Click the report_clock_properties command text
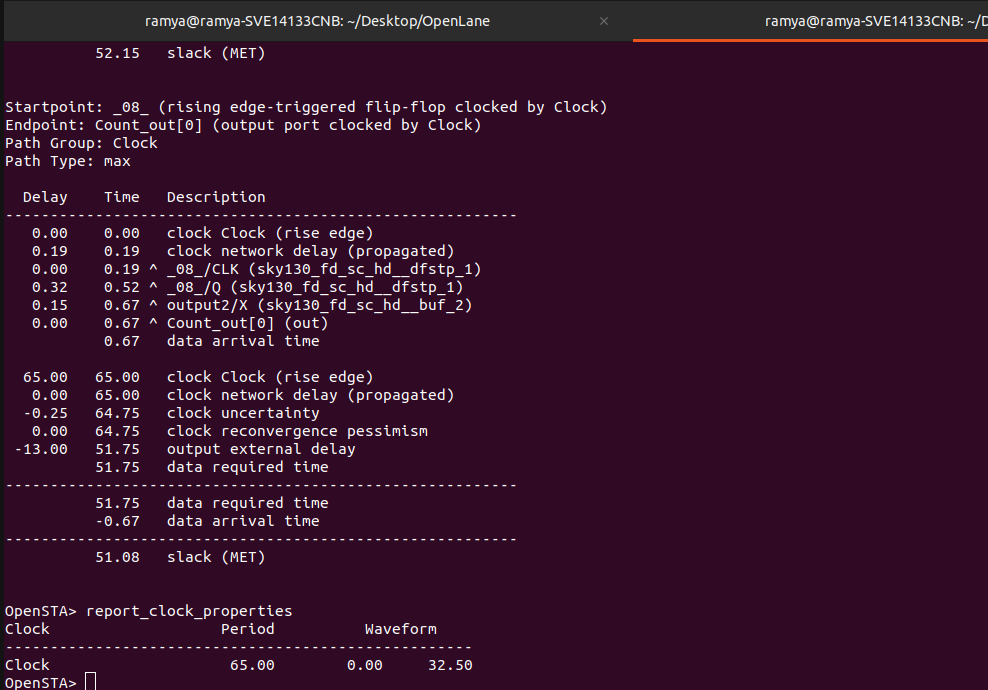988x690 pixels. pyautogui.click(x=190, y=610)
